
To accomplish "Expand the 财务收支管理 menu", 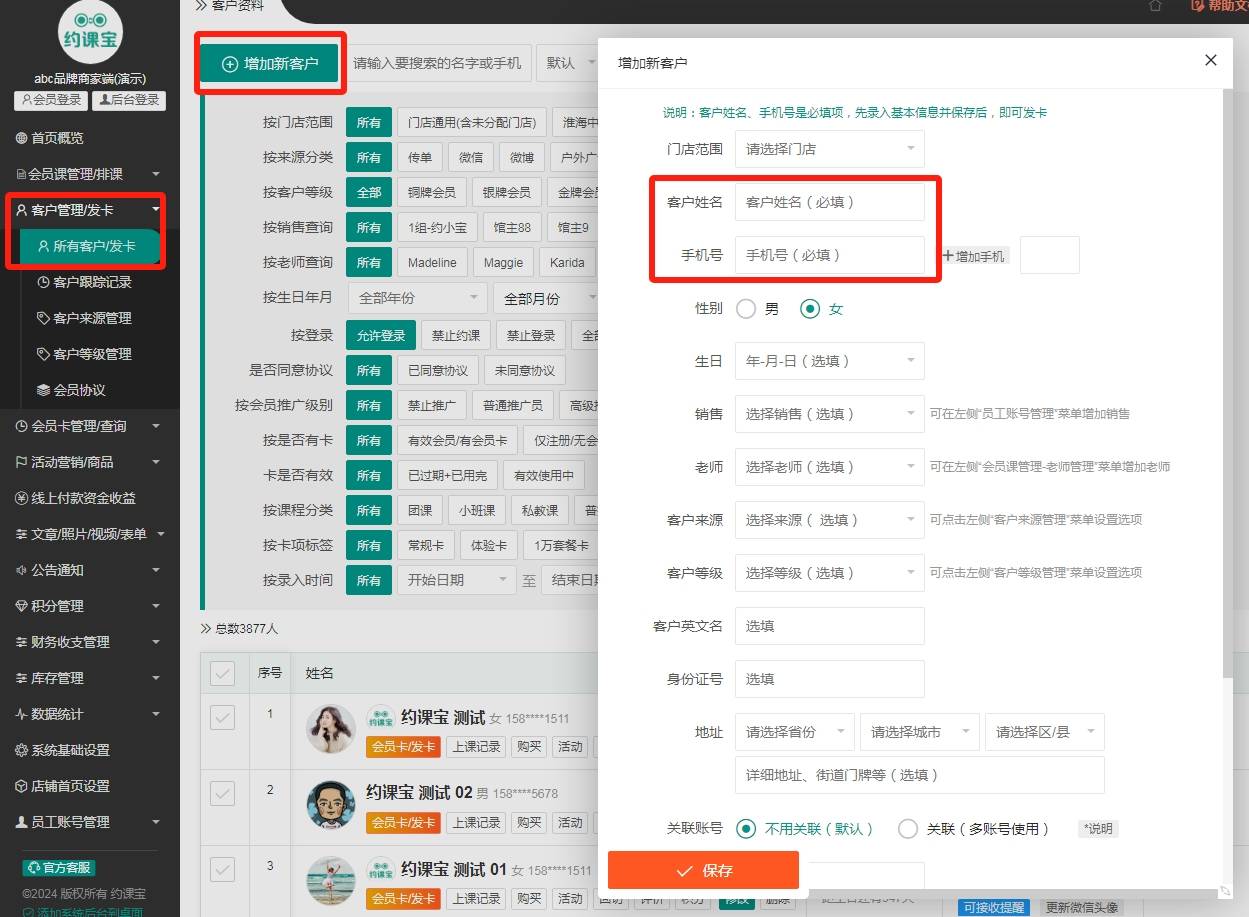I will pyautogui.click(x=88, y=642).
